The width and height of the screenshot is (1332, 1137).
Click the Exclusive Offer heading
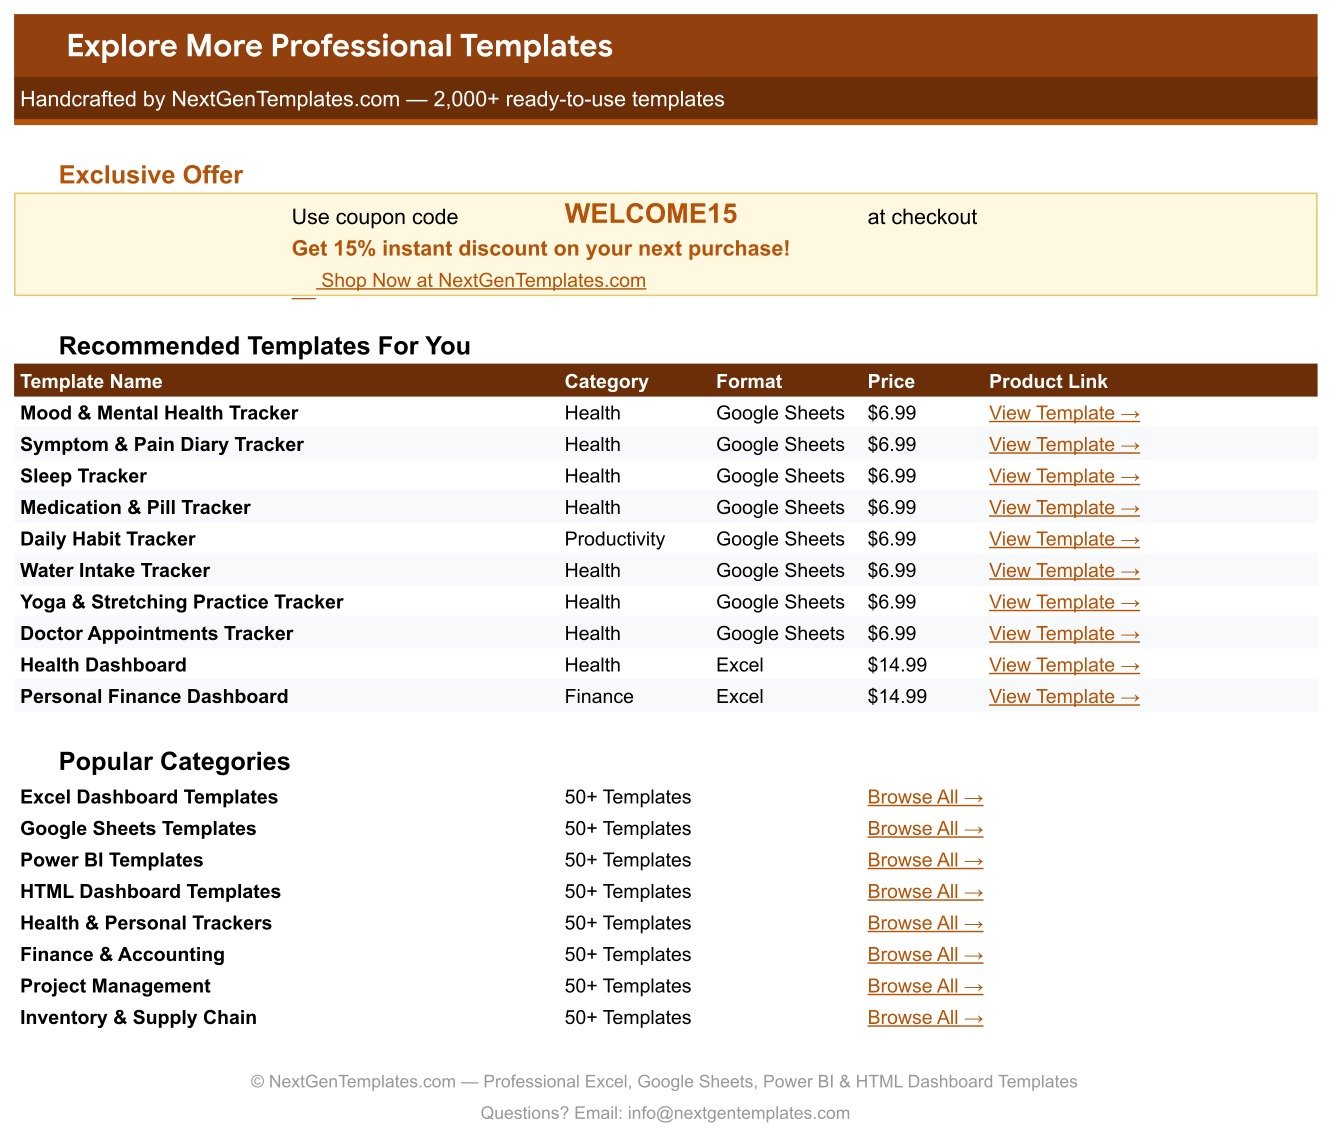pos(151,175)
